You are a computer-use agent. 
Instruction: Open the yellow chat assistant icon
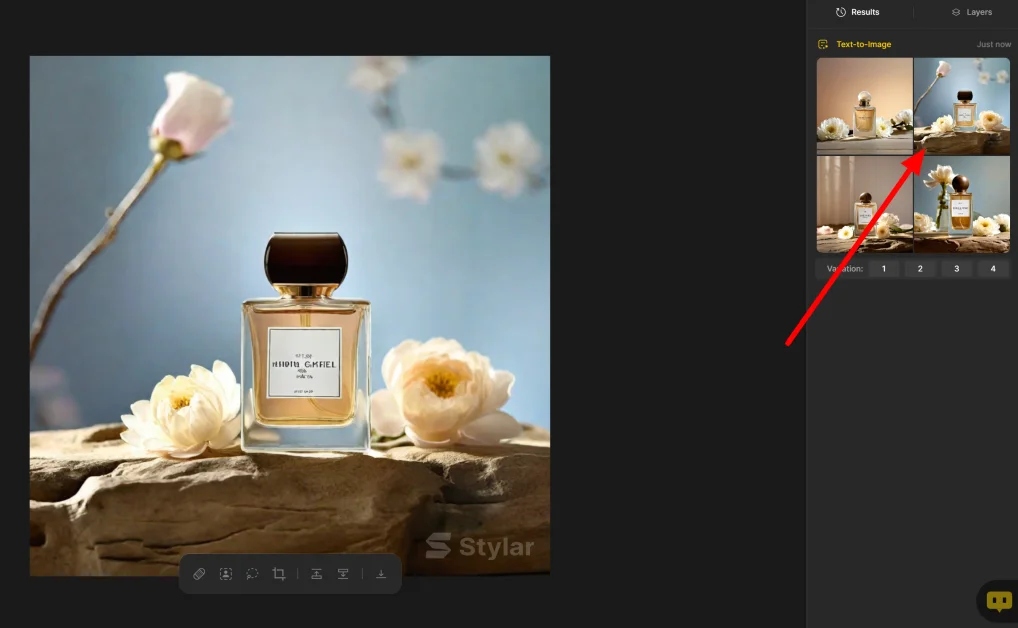coord(998,601)
